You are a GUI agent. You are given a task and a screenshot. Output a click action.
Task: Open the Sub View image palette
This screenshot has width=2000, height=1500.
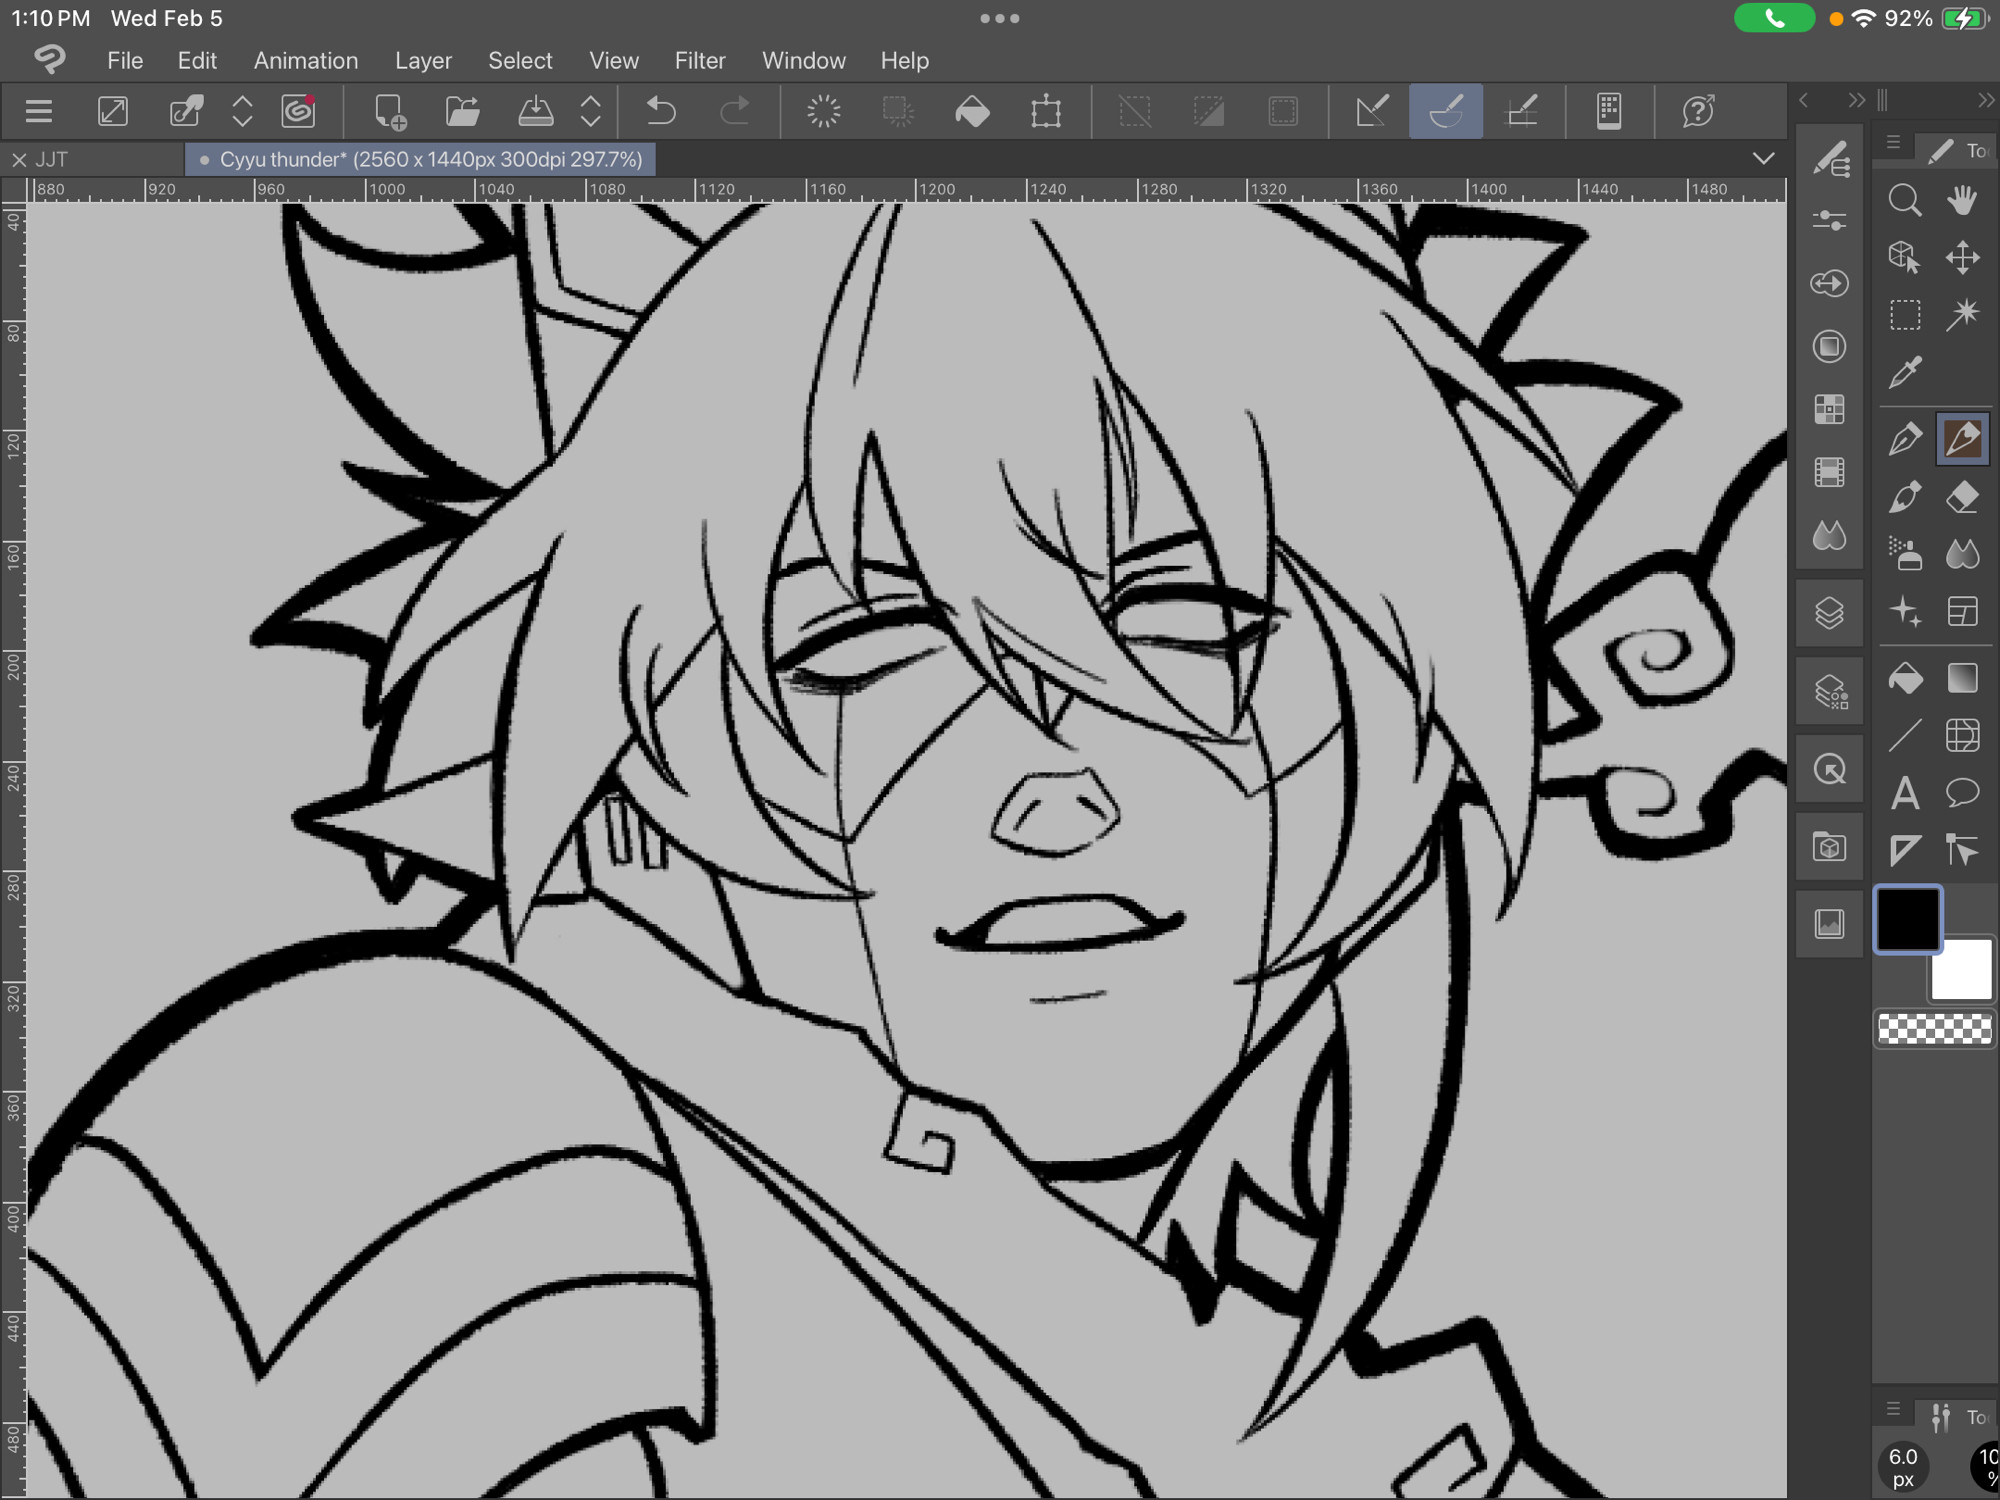pos(1830,924)
